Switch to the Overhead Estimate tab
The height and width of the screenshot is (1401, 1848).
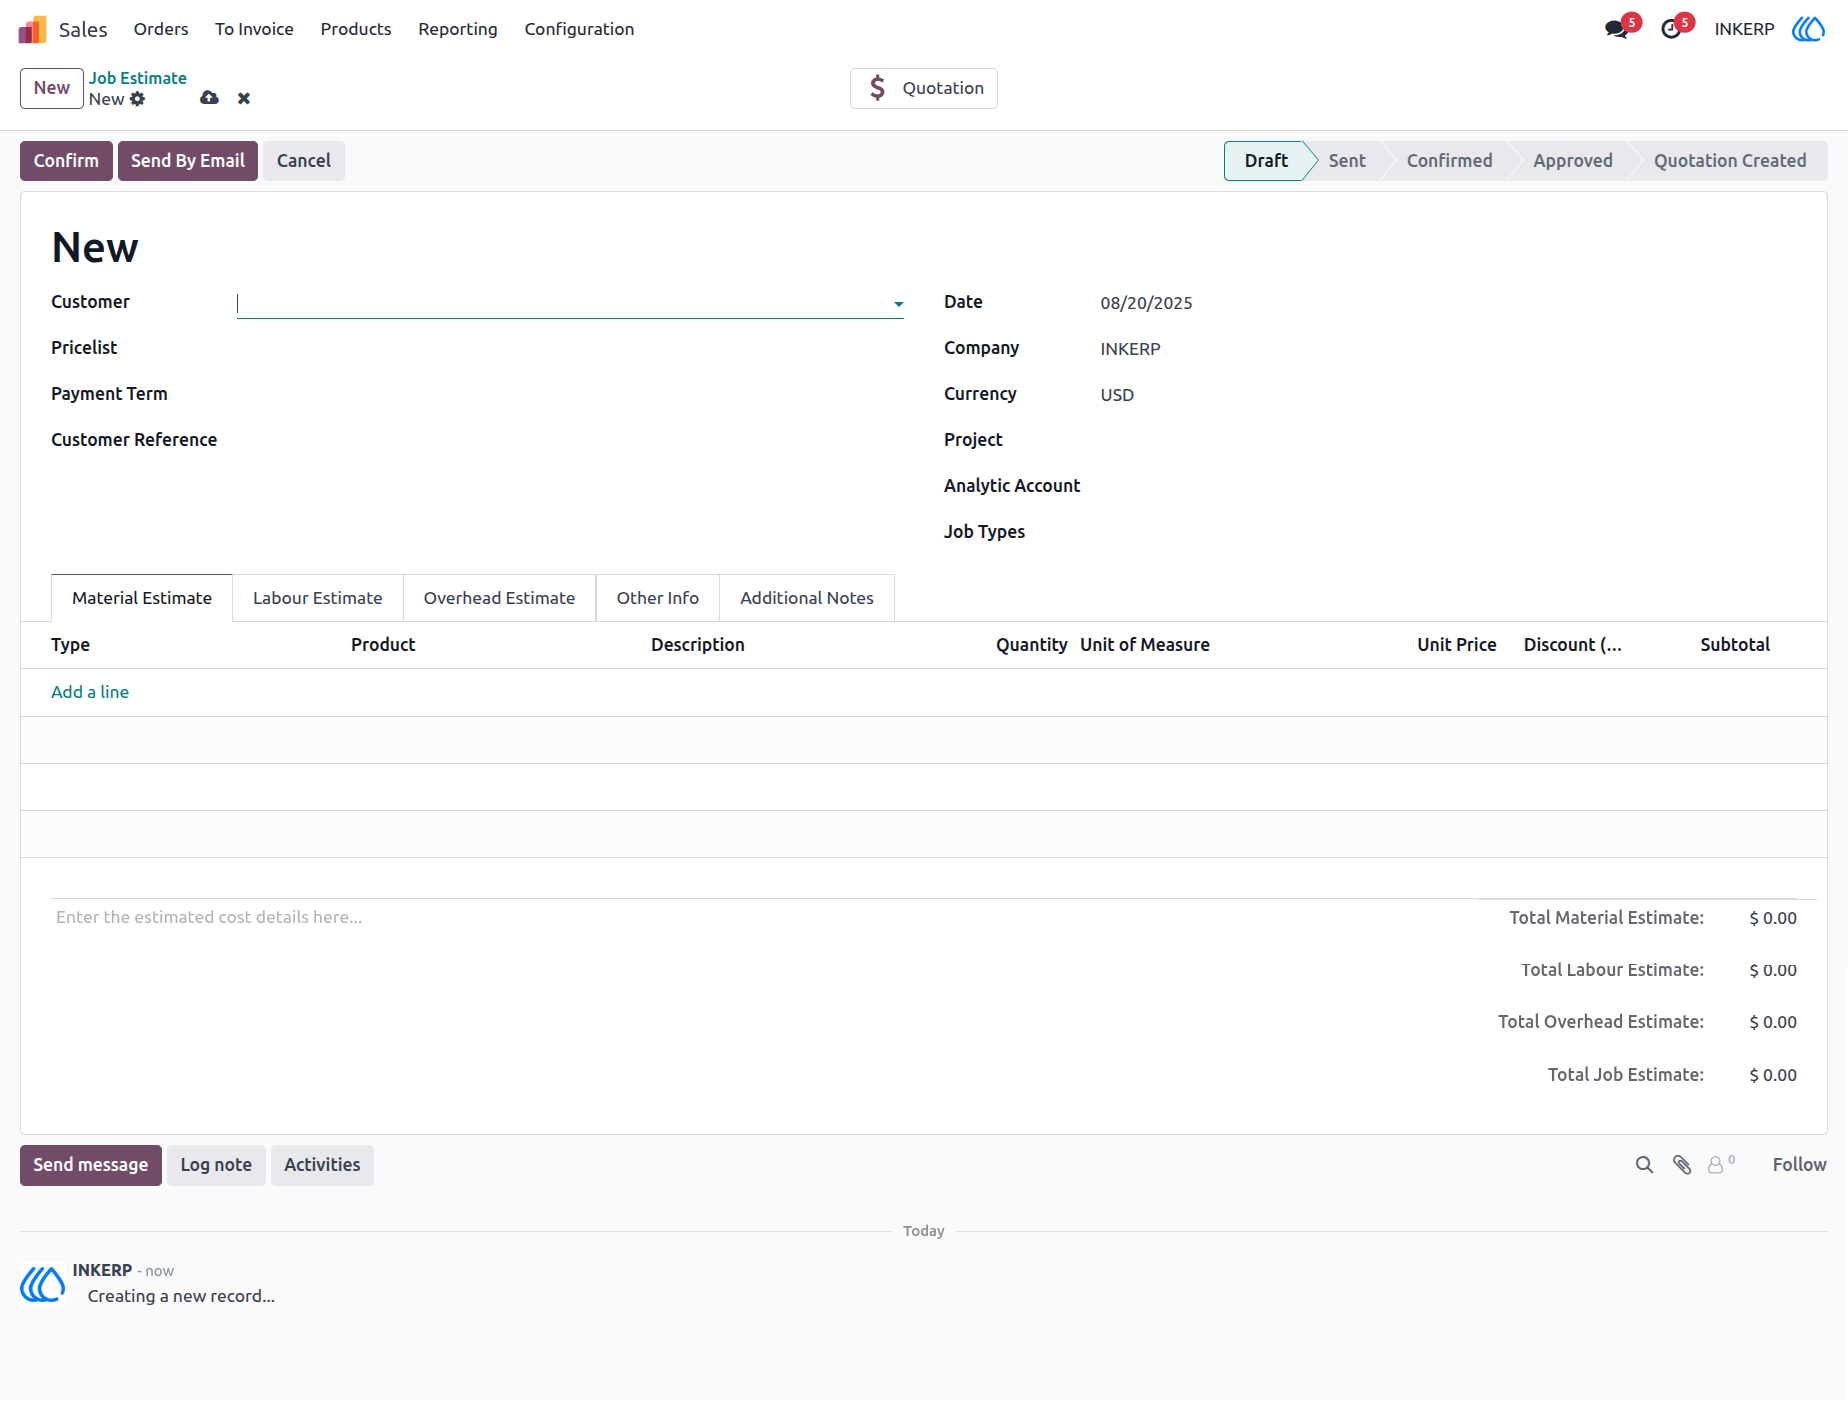click(x=499, y=598)
